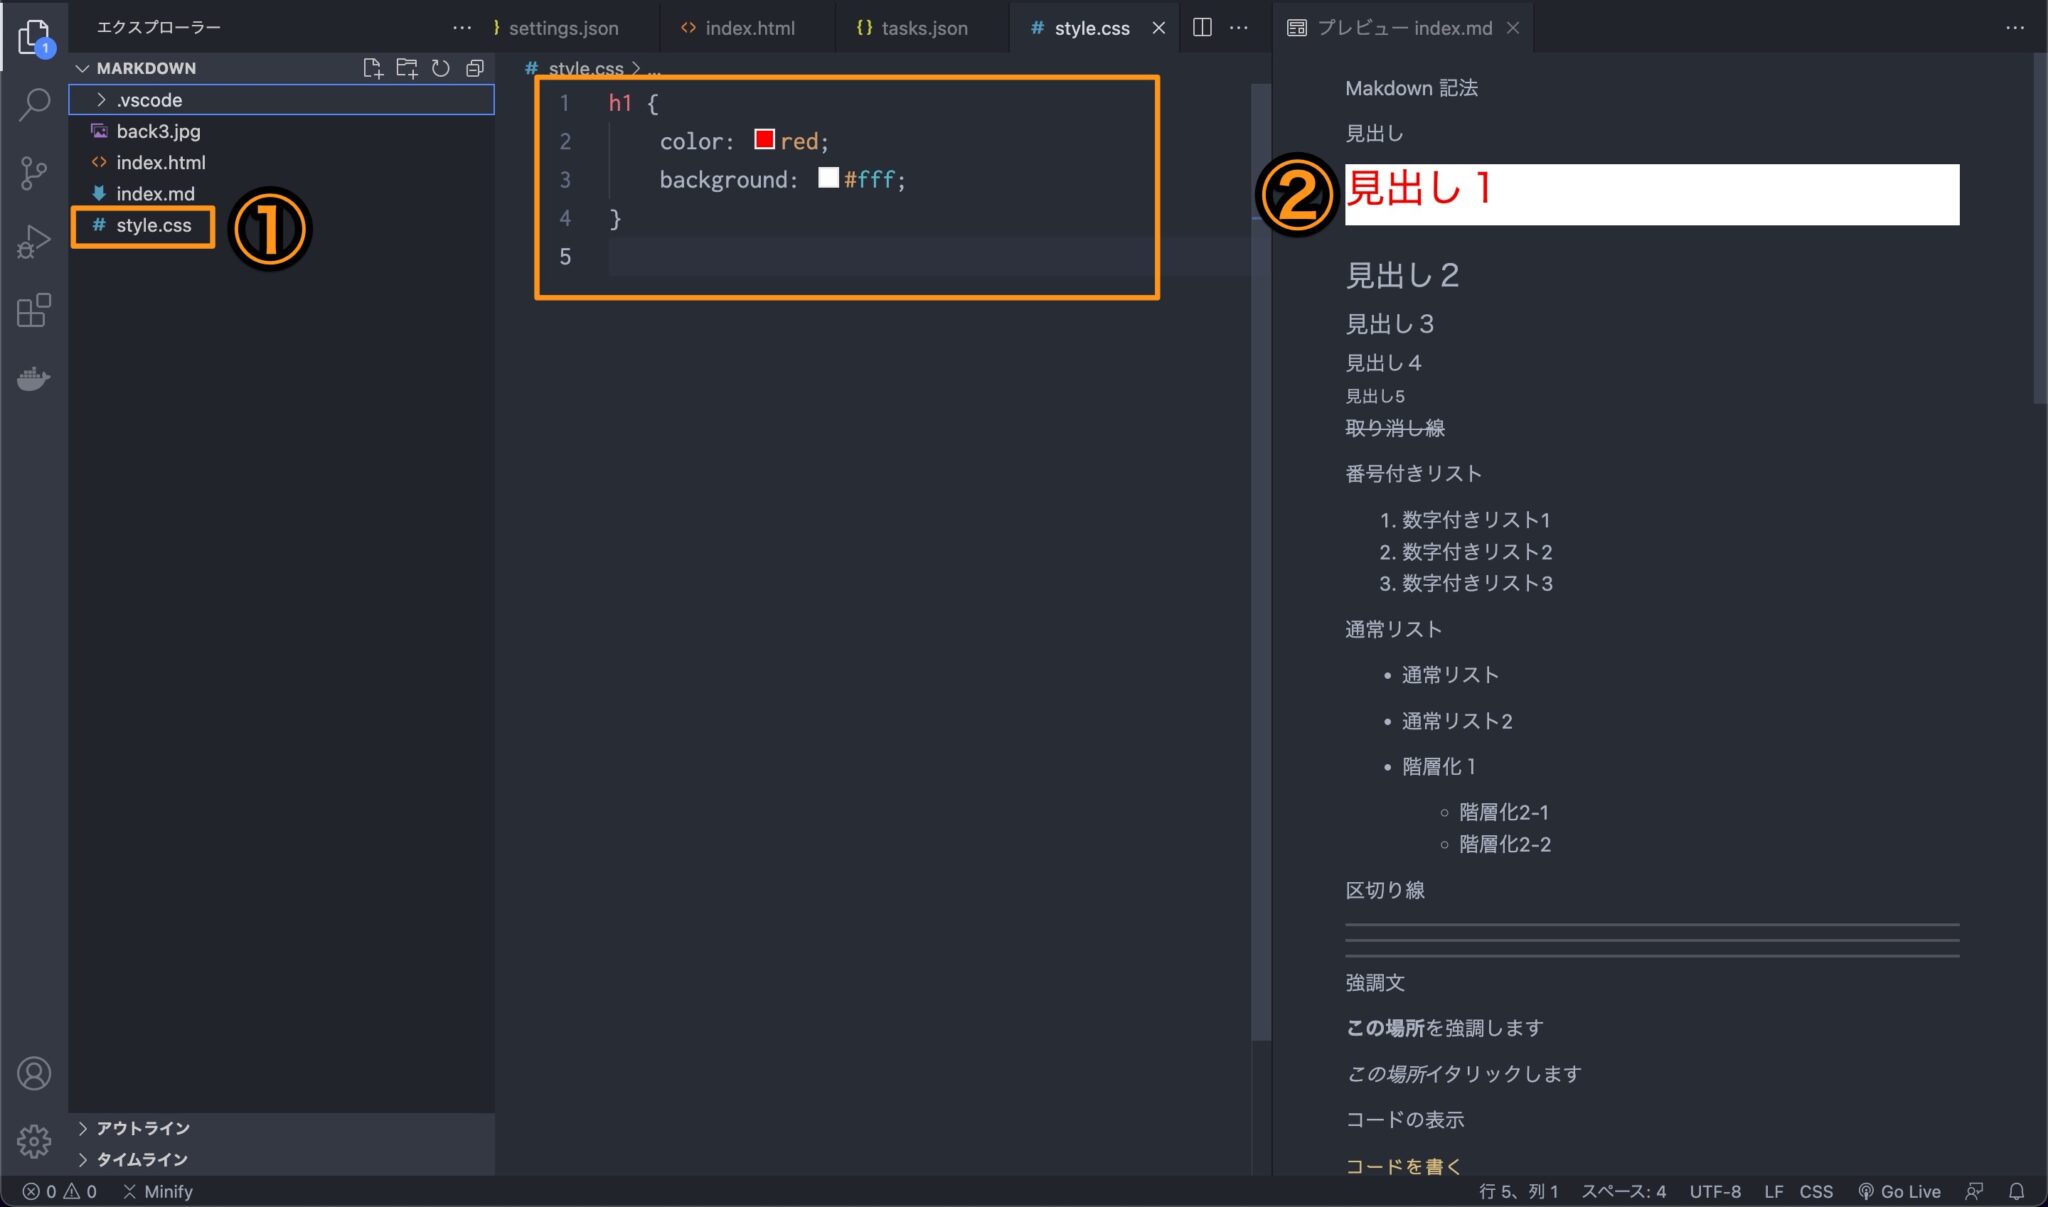2048x1207 pixels.
Task: Click the red color swatch on line 2
Action: (x=763, y=139)
